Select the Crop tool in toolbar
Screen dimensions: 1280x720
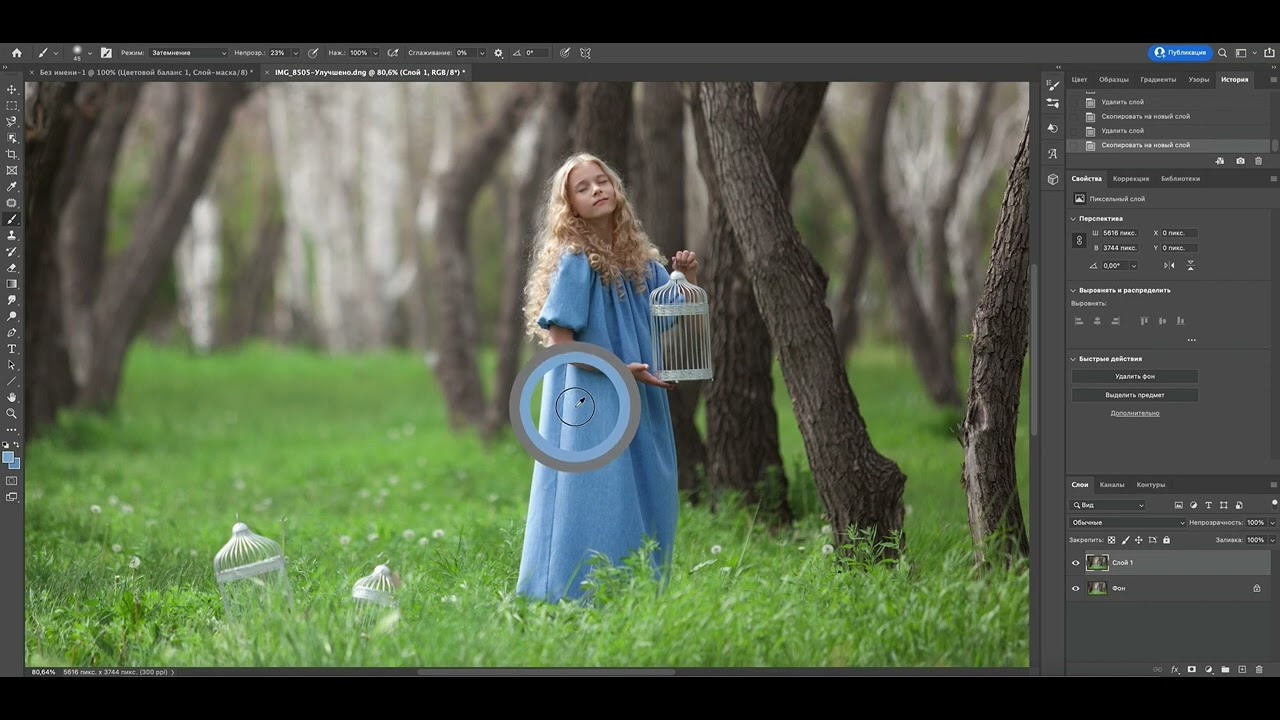12,154
